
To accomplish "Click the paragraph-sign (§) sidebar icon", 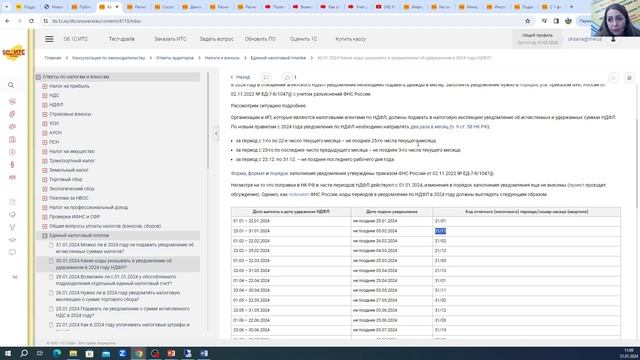I will pyautogui.click(x=12, y=164).
